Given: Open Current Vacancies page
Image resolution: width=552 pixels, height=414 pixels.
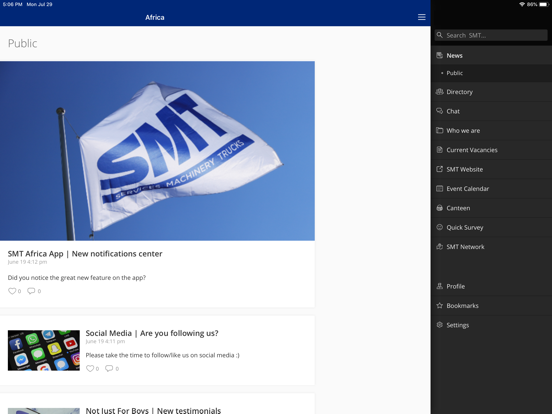Looking at the screenshot, I should pyautogui.click(x=491, y=150).
